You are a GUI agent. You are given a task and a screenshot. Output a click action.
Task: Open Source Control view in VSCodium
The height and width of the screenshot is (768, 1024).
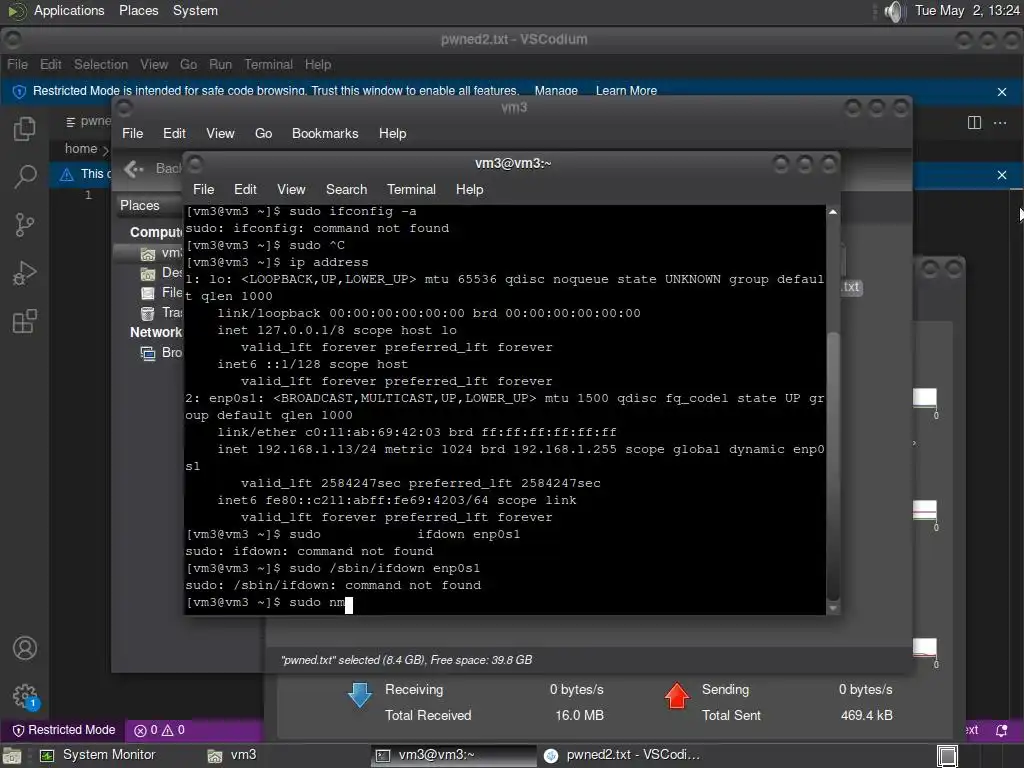click(x=25, y=225)
